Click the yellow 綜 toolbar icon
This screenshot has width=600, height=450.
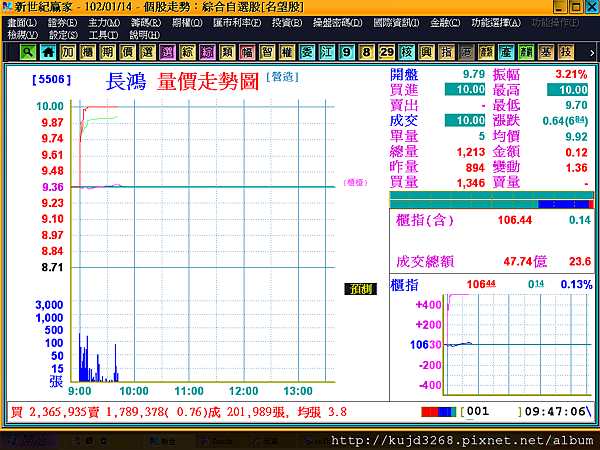point(187,52)
